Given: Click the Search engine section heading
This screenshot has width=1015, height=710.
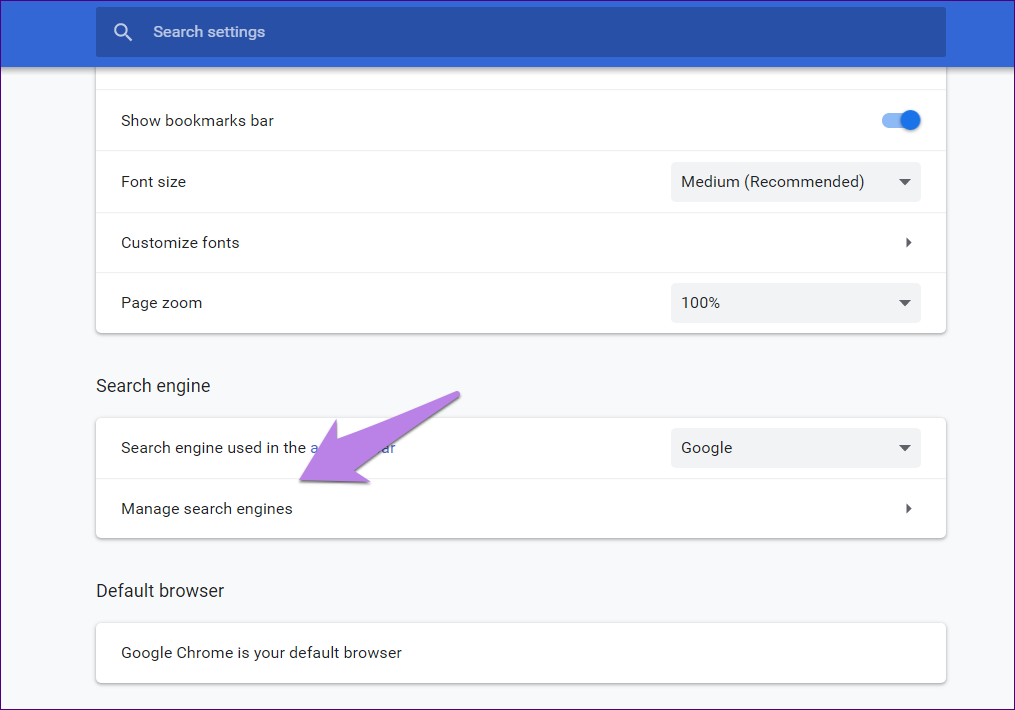Looking at the screenshot, I should point(153,386).
